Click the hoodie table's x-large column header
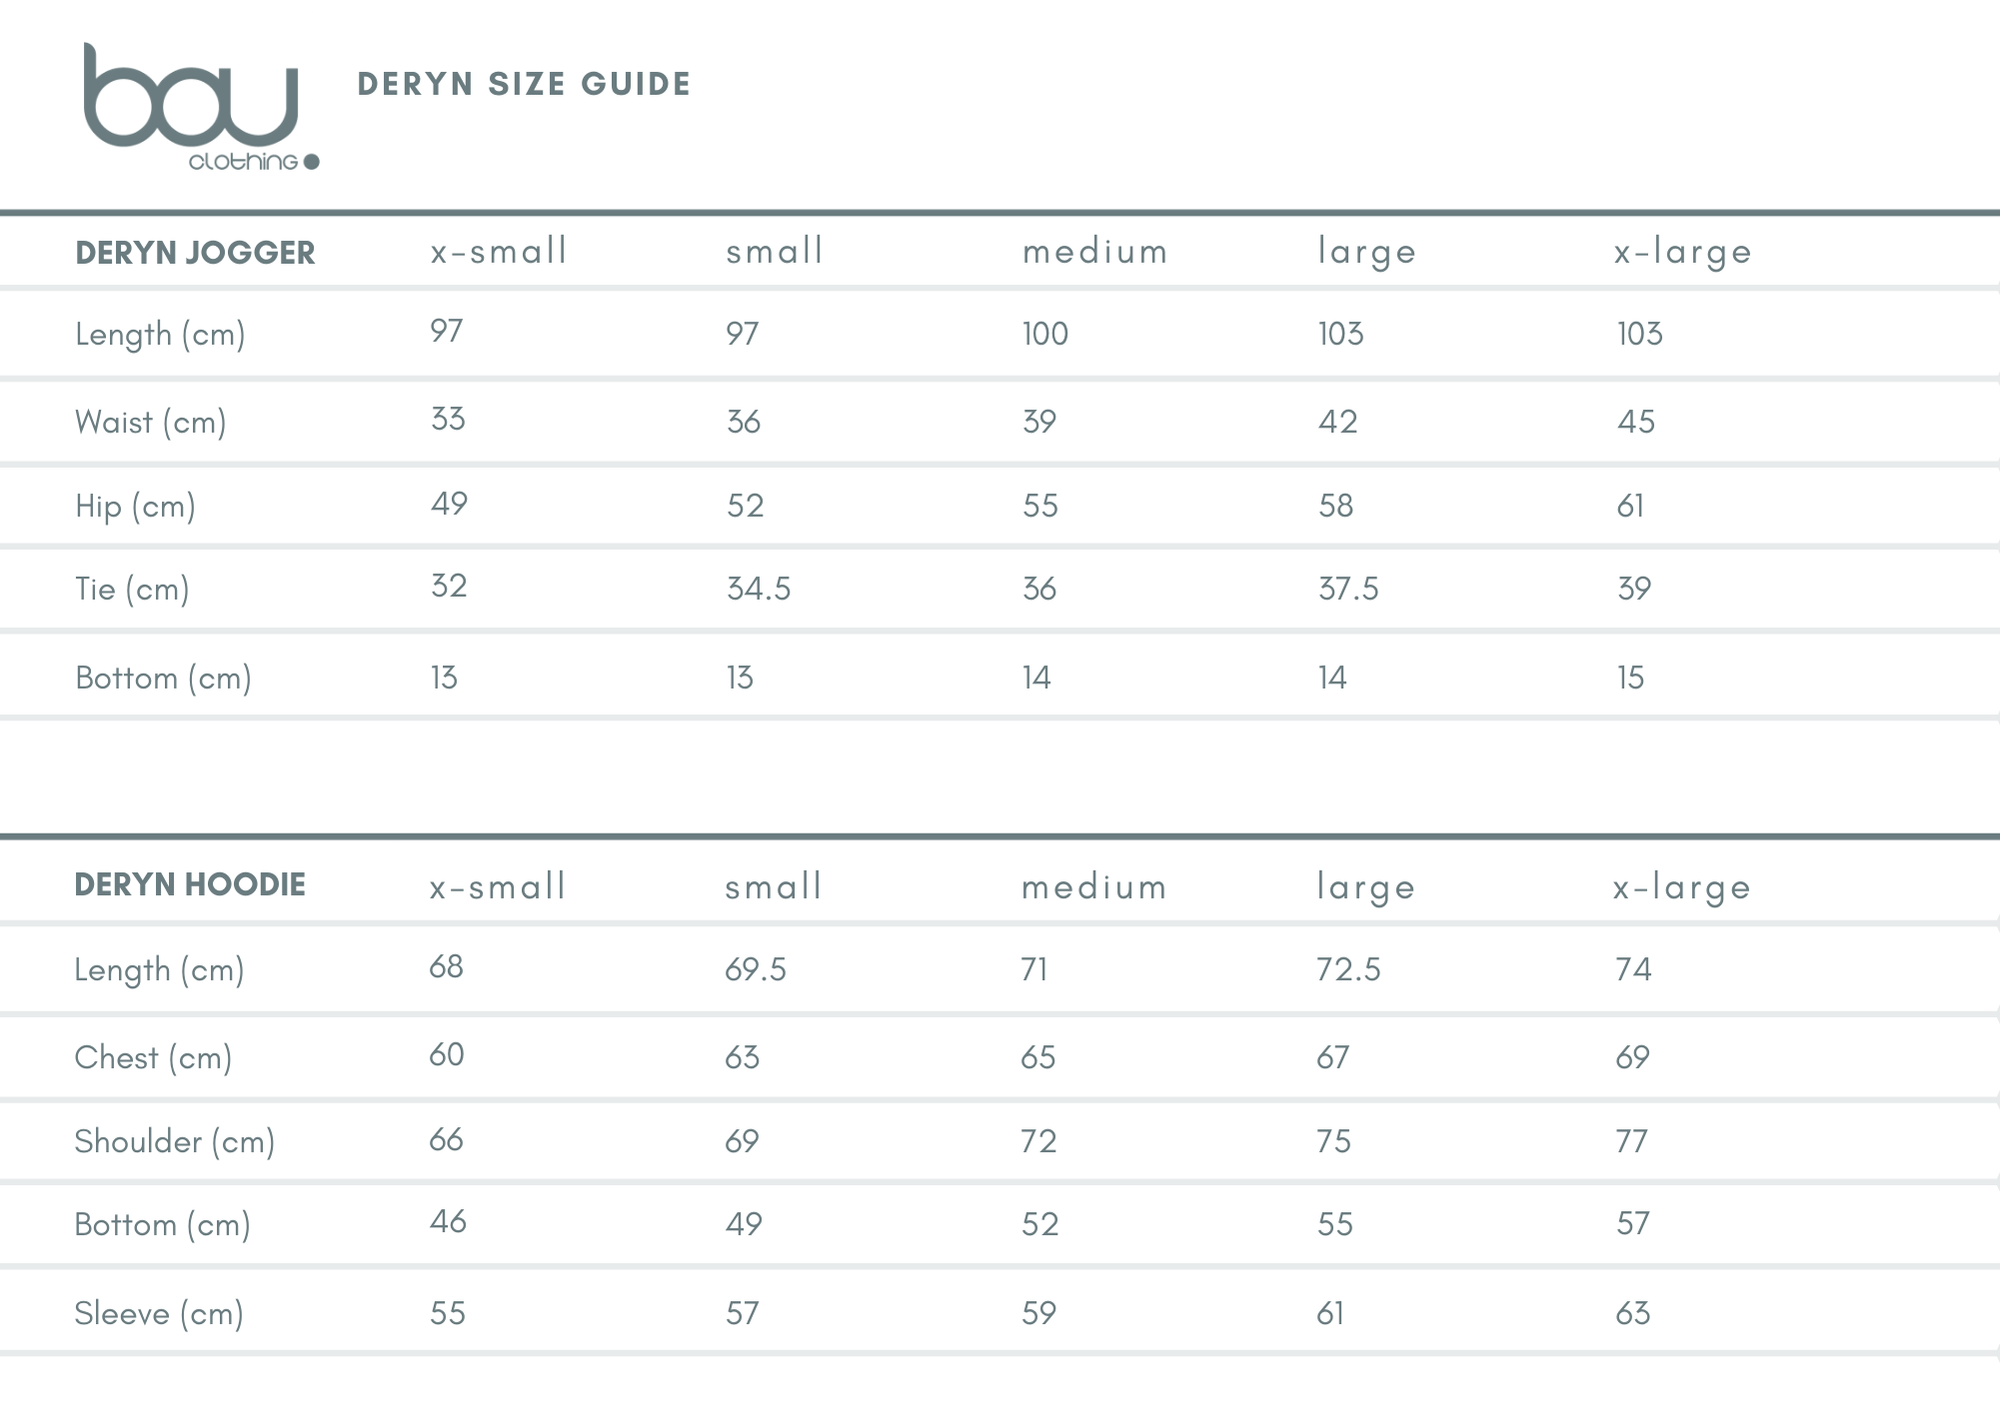This screenshot has width=2000, height=1428. pyautogui.click(x=1682, y=887)
